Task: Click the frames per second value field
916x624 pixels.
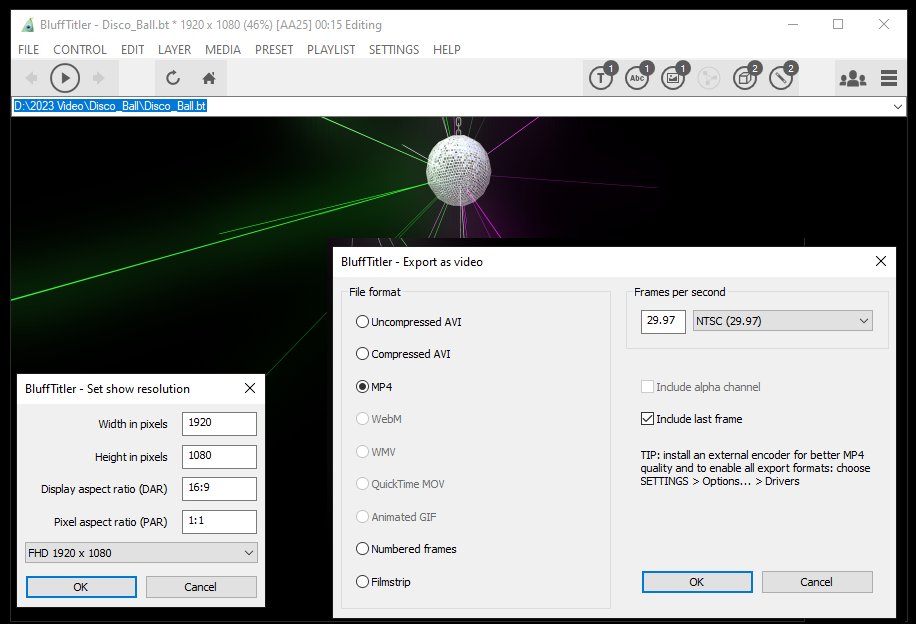Action: coord(663,321)
